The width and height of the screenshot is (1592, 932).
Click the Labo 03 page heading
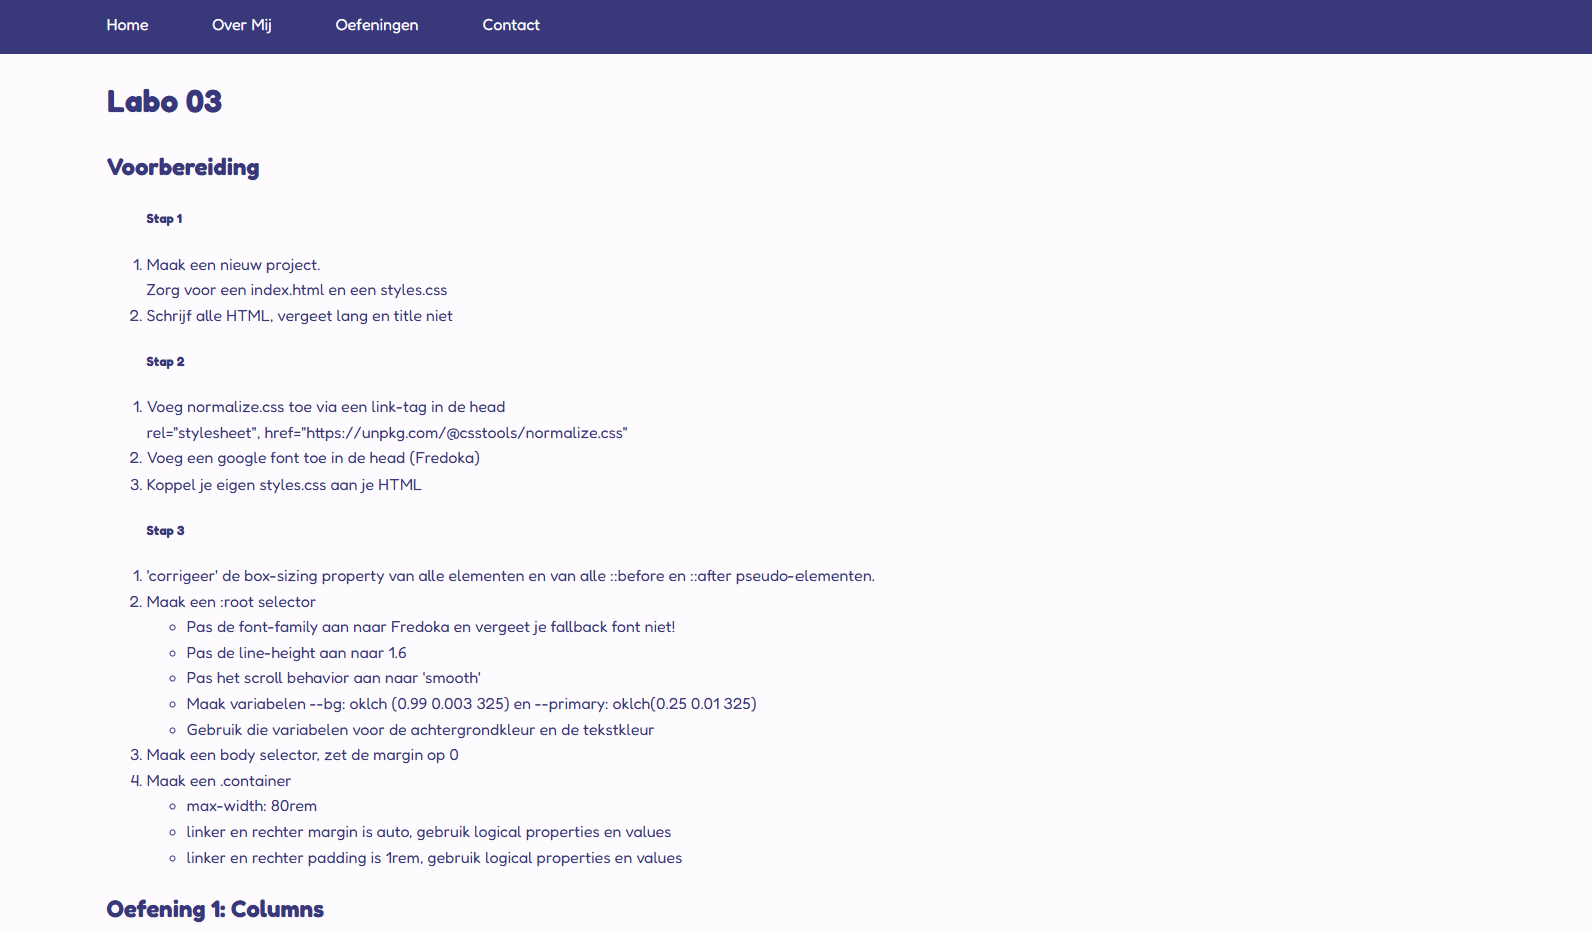pyautogui.click(x=164, y=101)
